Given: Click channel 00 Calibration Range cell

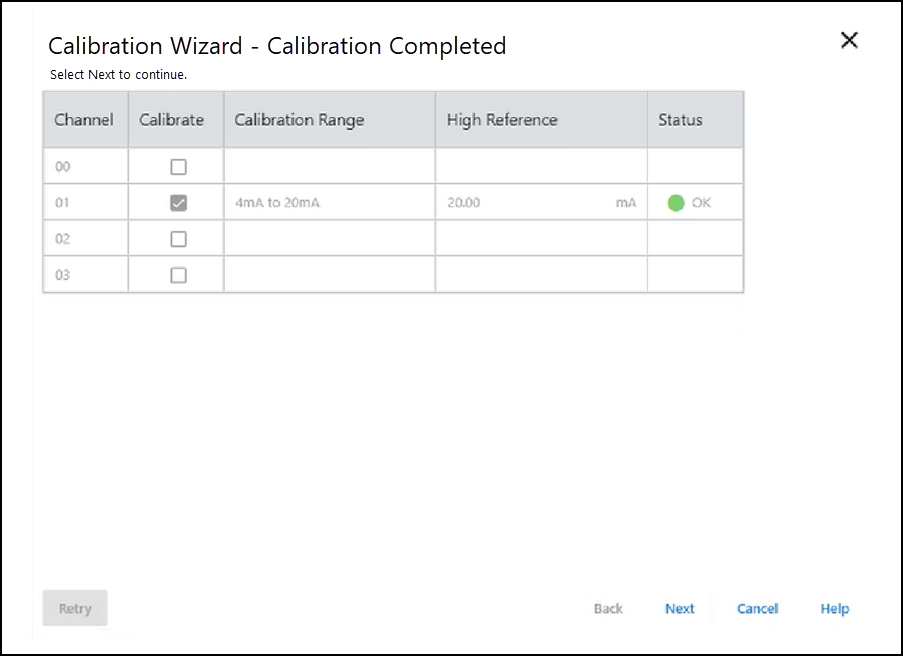Looking at the screenshot, I should coord(328,167).
